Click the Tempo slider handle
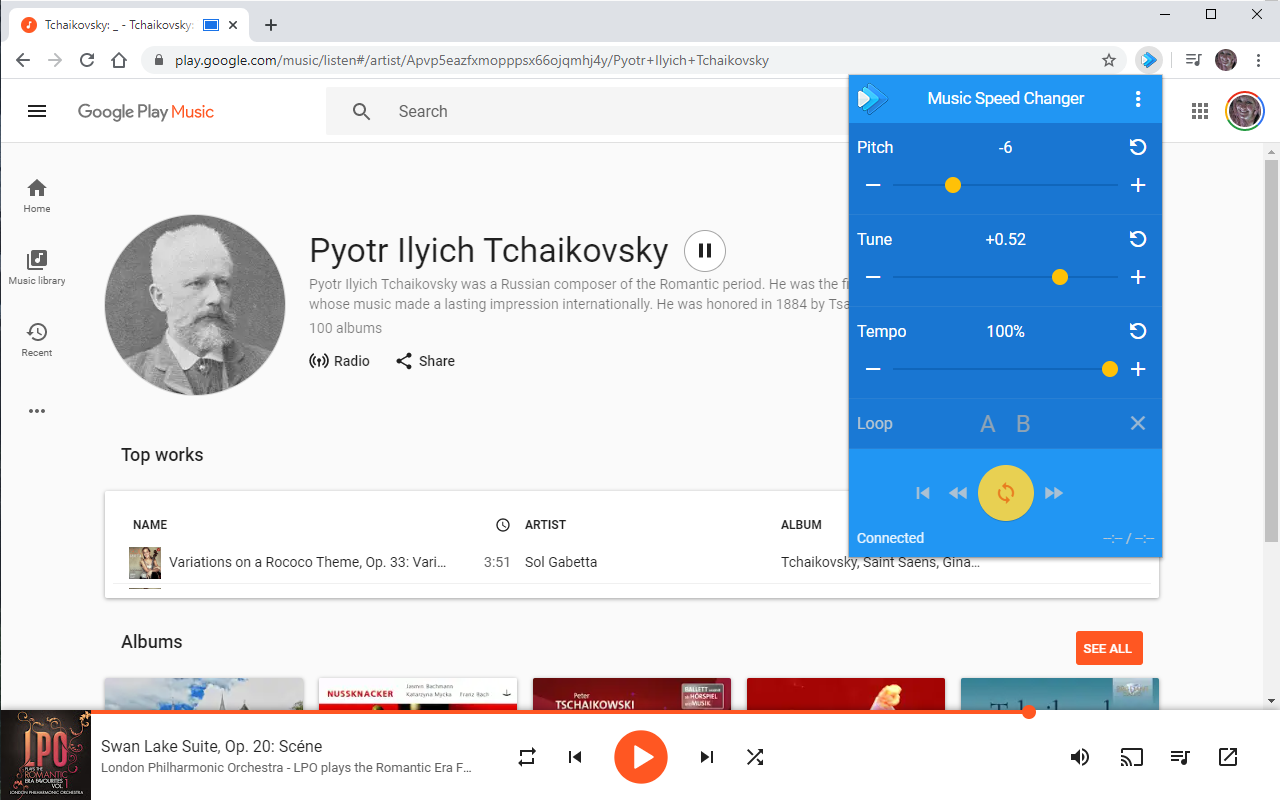1280x800 pixels. 1109,369
